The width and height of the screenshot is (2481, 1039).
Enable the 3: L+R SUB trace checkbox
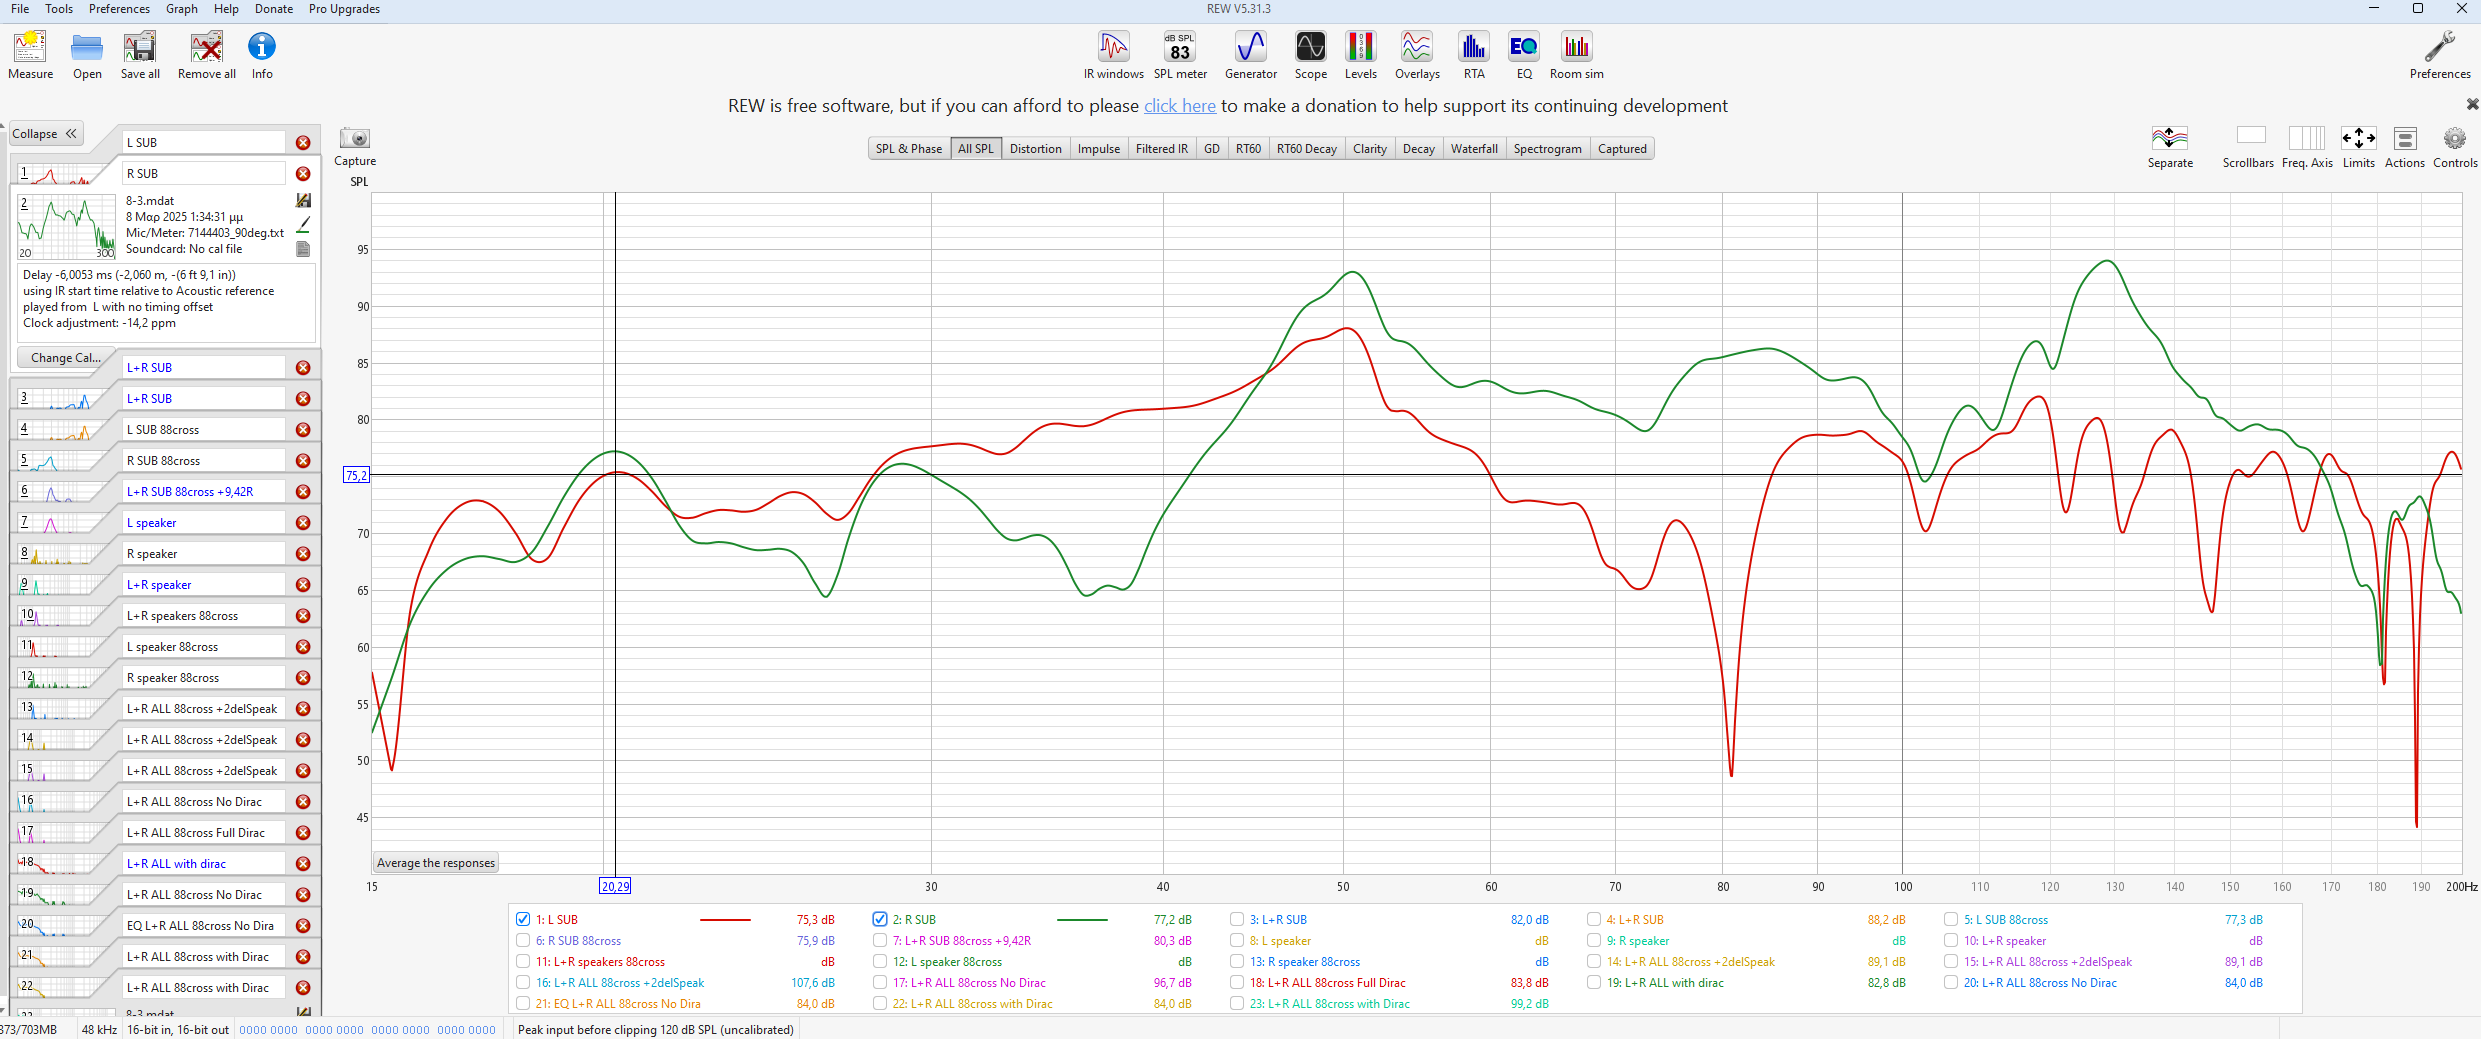(x=1237, y=919)
